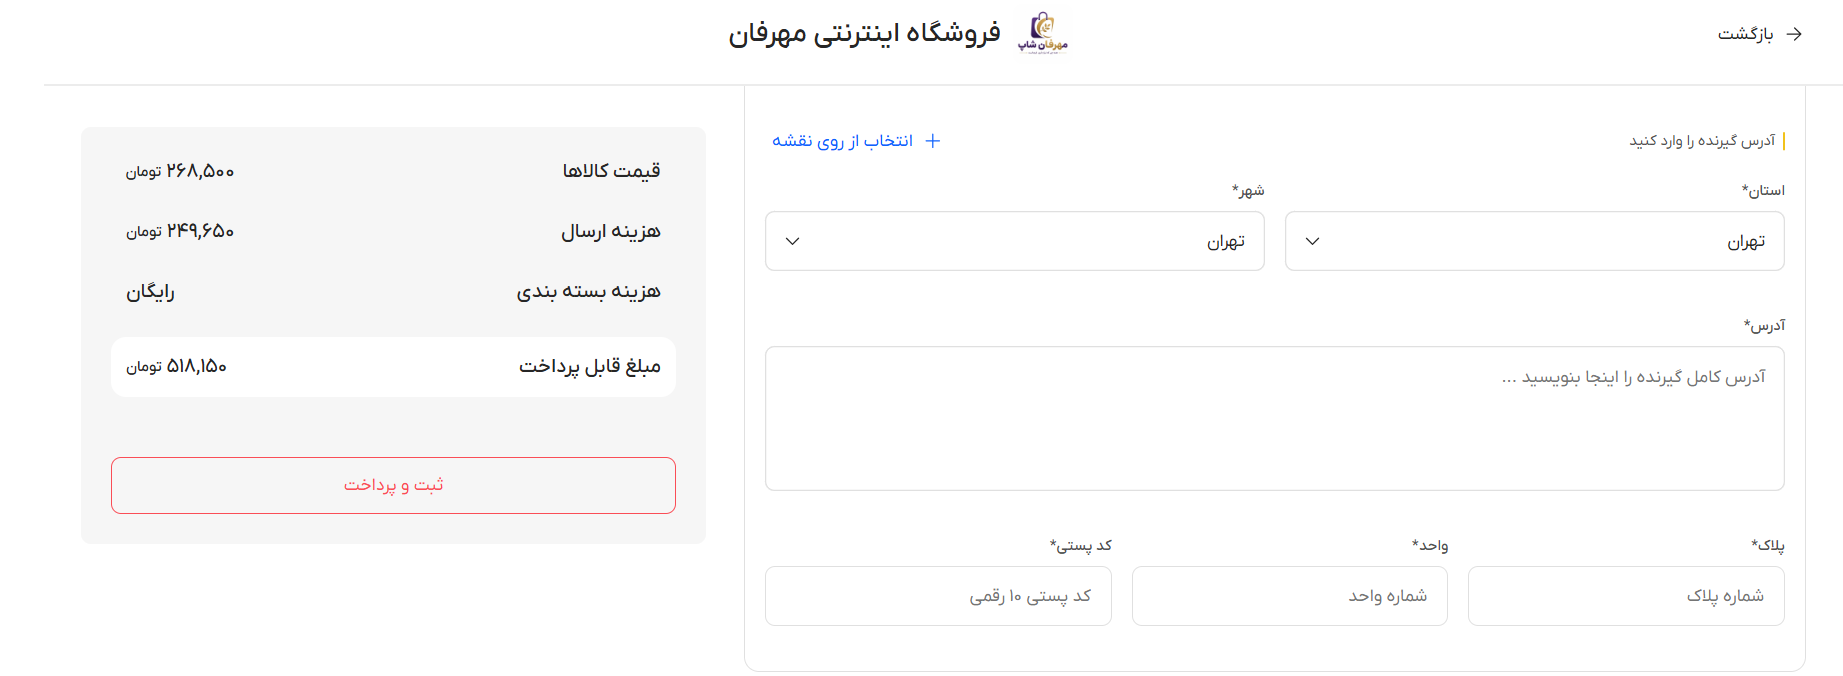Click the هزینه بسته بندی packaging row

click(x=393, y=291)
